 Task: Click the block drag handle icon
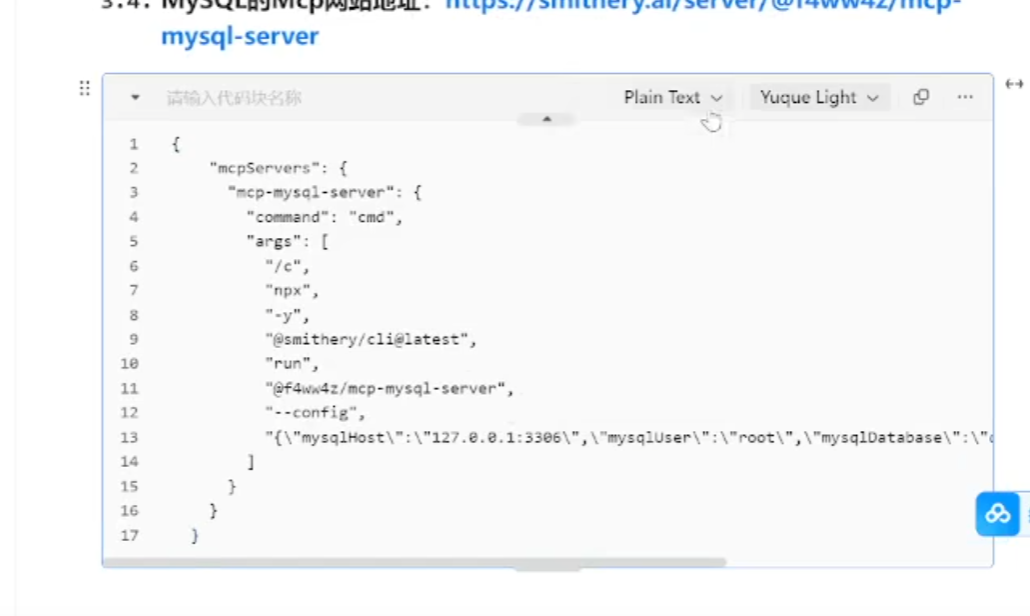pyautogui.click(x=85, y=88)
